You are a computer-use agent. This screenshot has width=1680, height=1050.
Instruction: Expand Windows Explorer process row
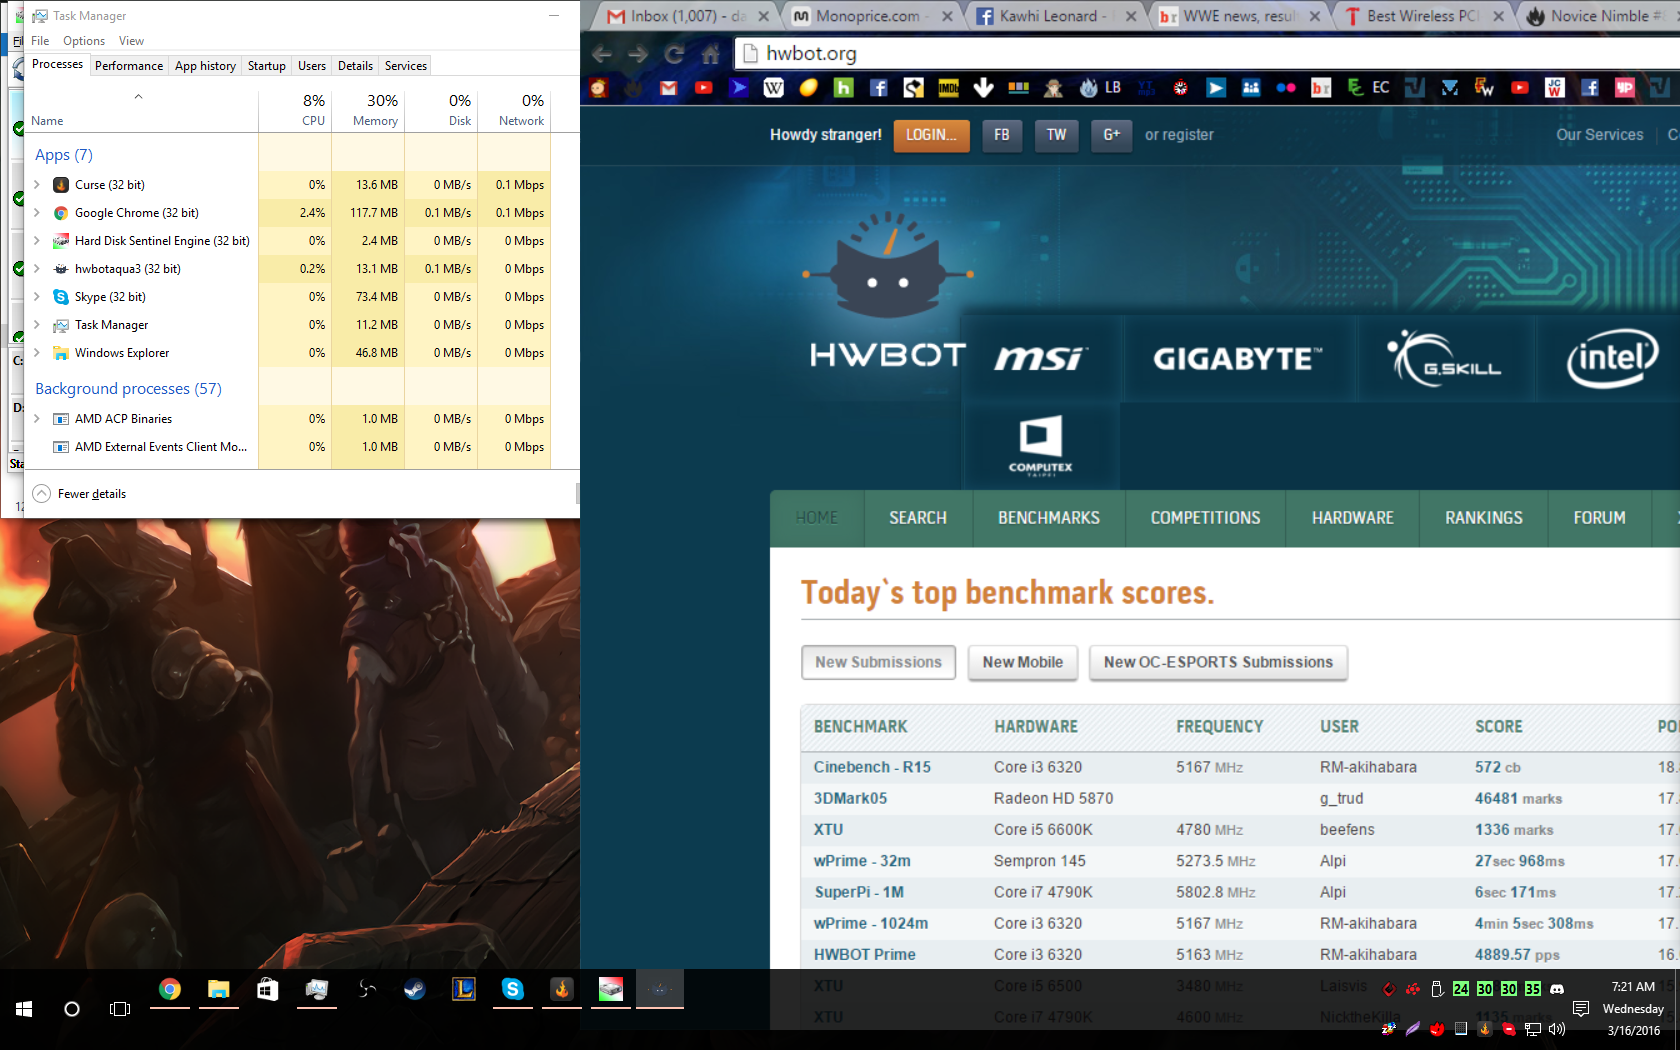[37, 352]
